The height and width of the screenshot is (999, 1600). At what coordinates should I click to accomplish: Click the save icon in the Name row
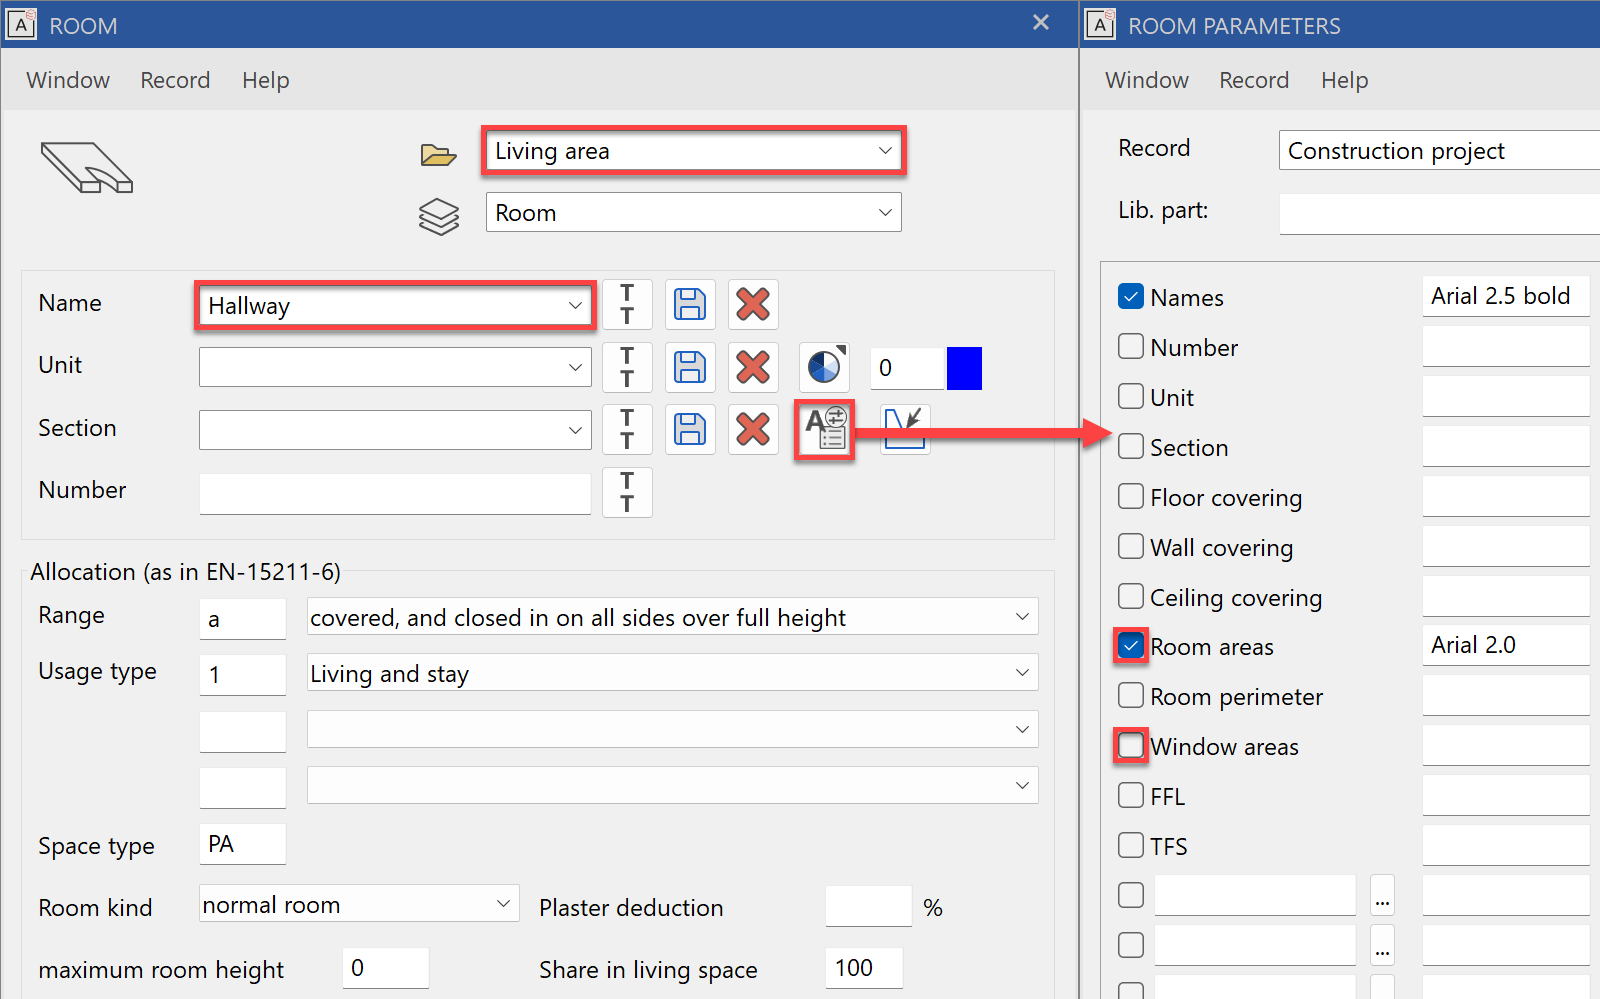coord(690,304)
